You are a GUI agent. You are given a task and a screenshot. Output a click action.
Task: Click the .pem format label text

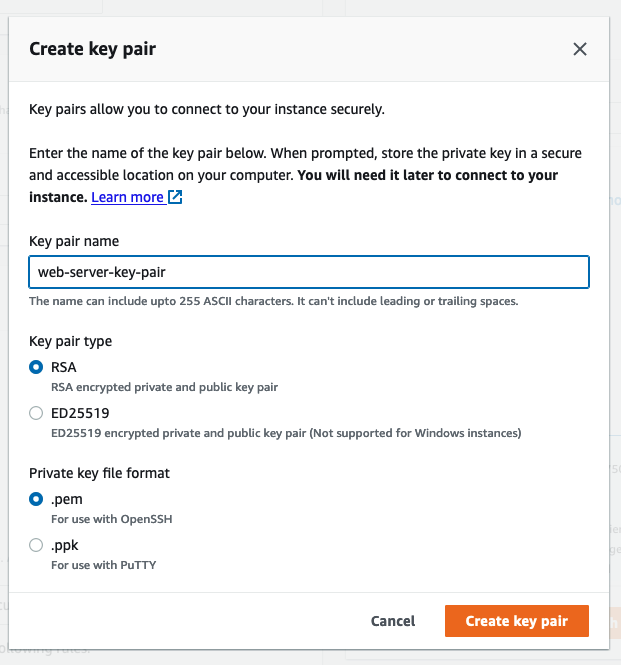tap(66, 499)
